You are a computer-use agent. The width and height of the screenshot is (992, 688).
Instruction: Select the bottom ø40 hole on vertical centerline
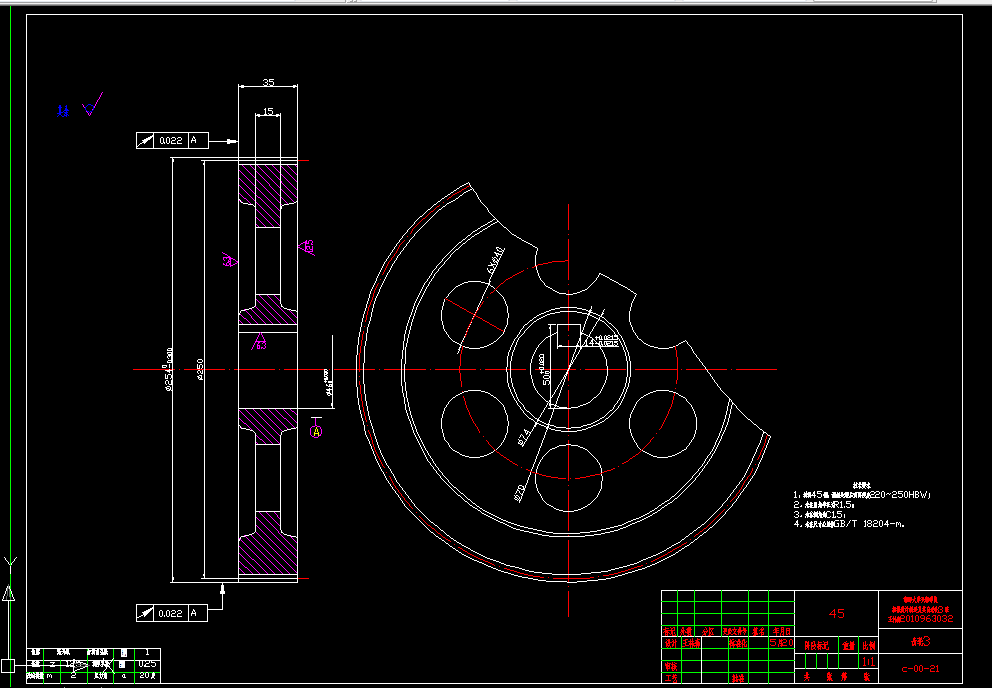(569, 478)
